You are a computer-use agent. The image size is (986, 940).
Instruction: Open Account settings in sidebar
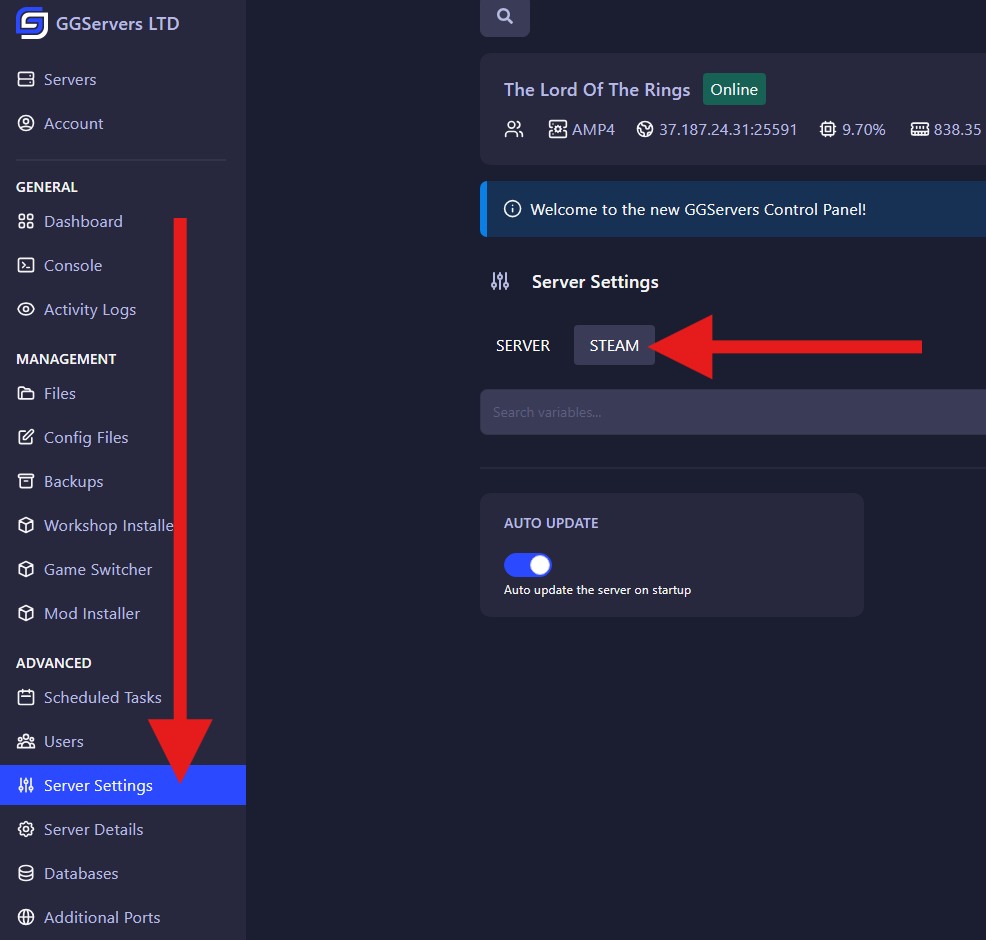(x=74, y=124)
